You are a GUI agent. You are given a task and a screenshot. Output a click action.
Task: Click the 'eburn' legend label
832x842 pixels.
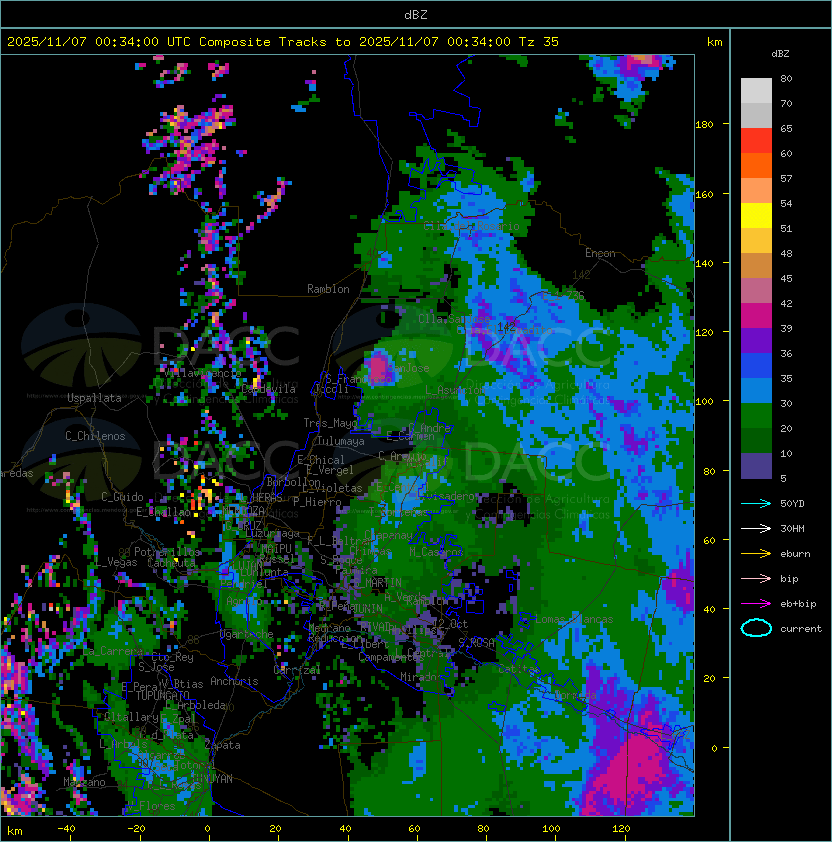pos(795,554)
